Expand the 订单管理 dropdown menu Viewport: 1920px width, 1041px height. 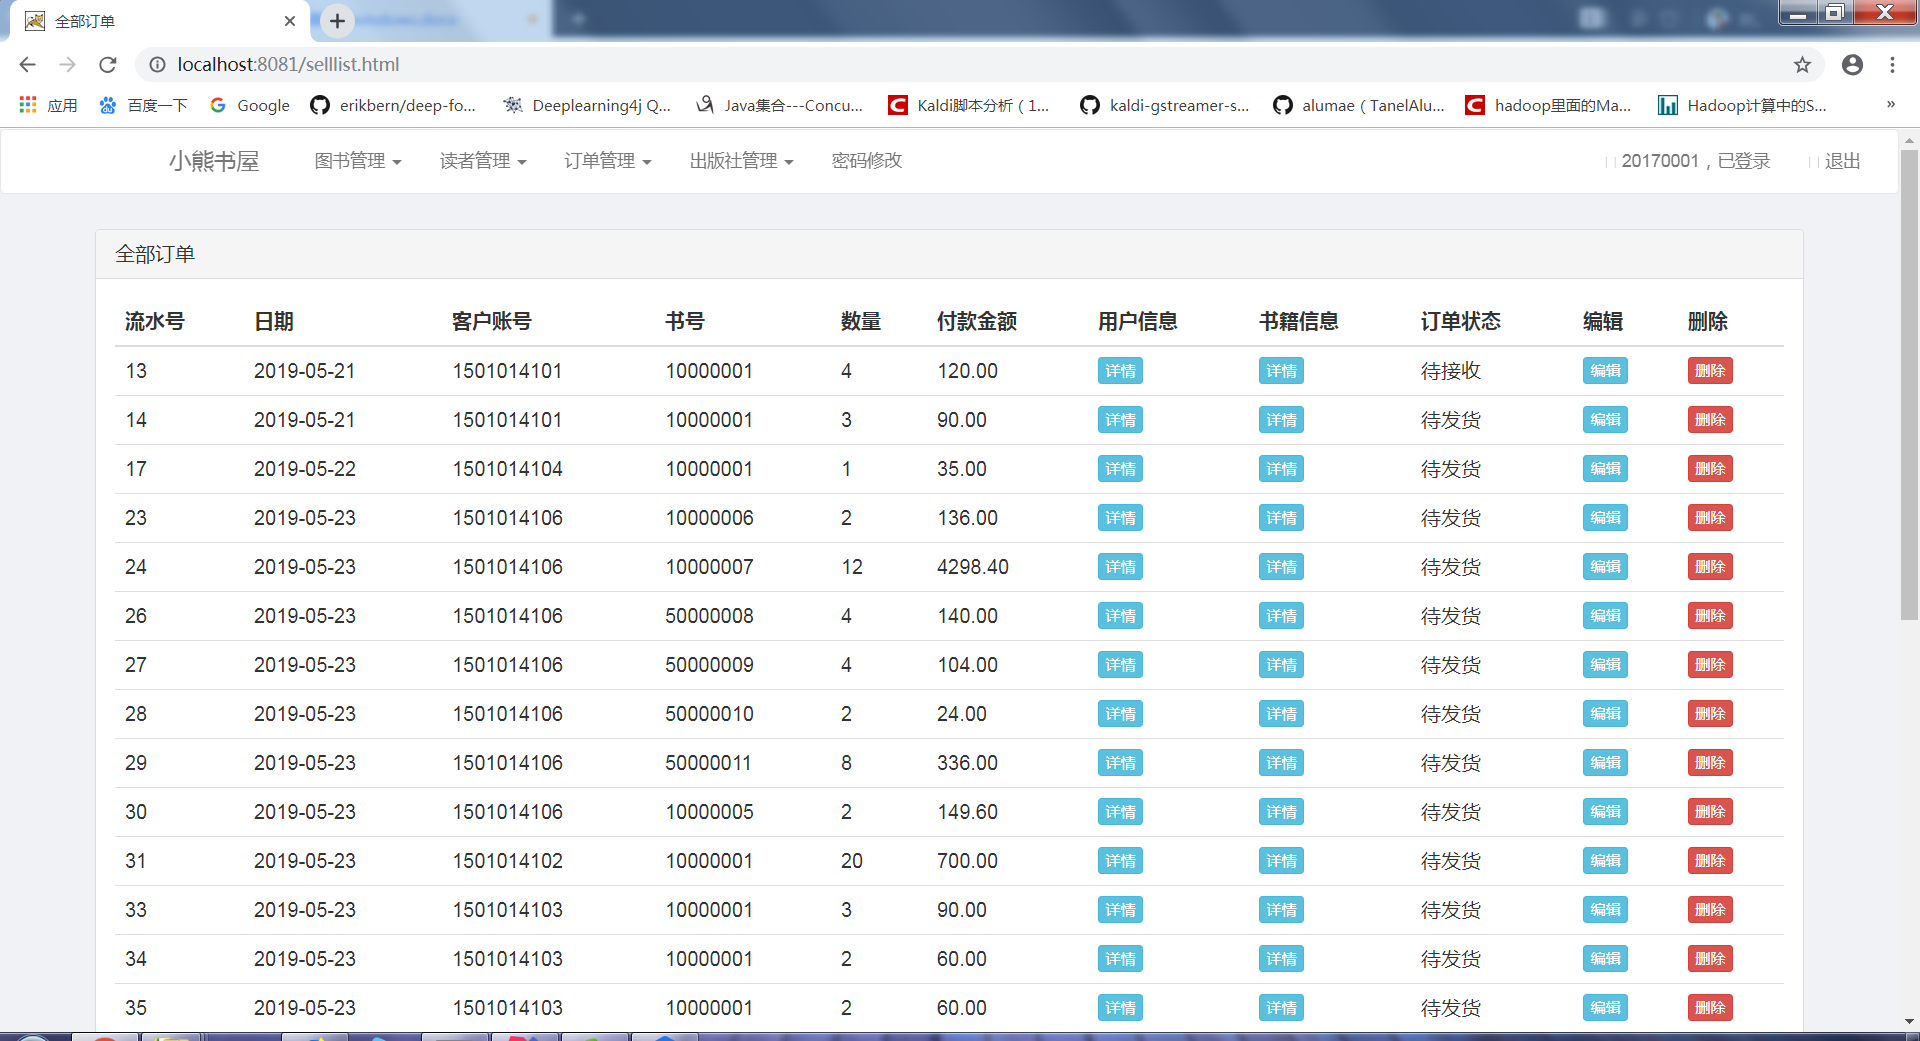tap(608, 161)
